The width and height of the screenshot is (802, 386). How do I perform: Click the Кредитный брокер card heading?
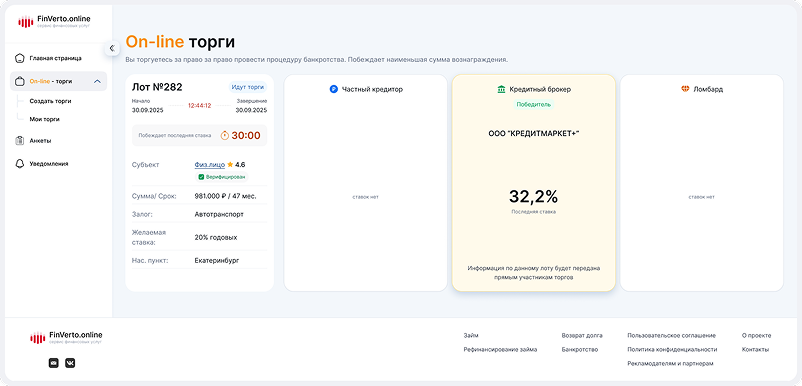tap(540, 89)
